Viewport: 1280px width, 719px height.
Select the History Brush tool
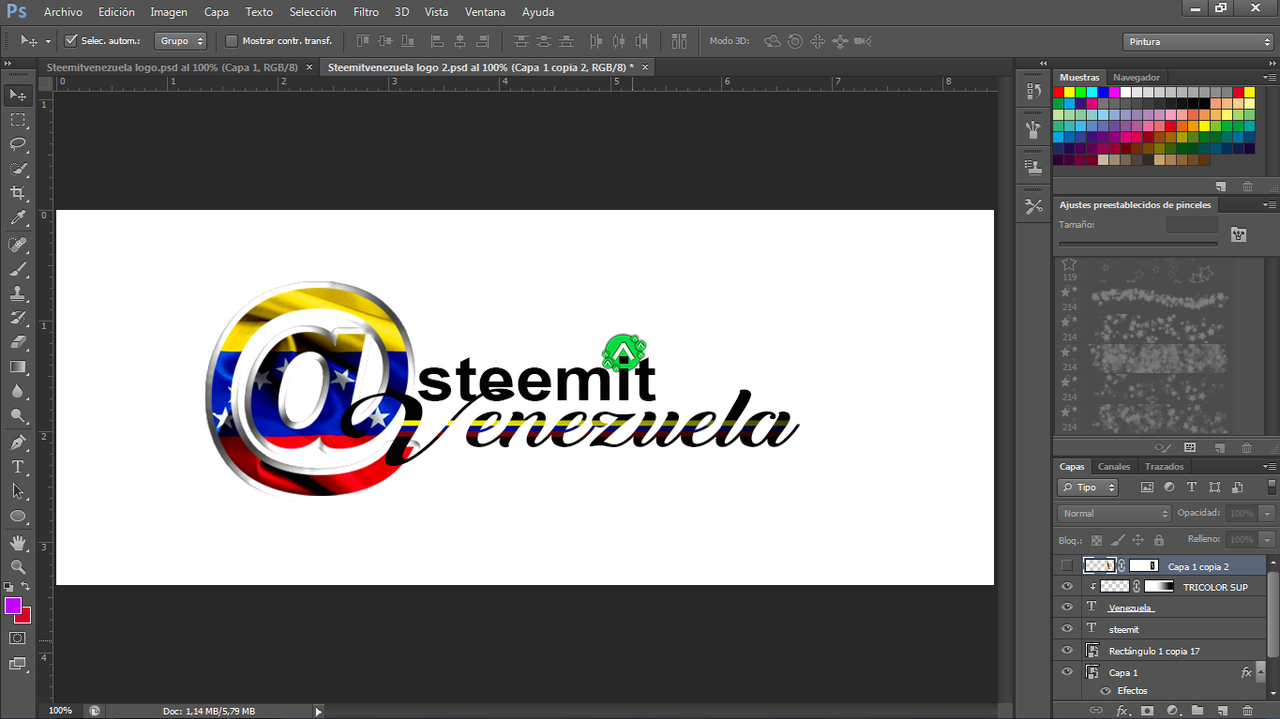18,318
